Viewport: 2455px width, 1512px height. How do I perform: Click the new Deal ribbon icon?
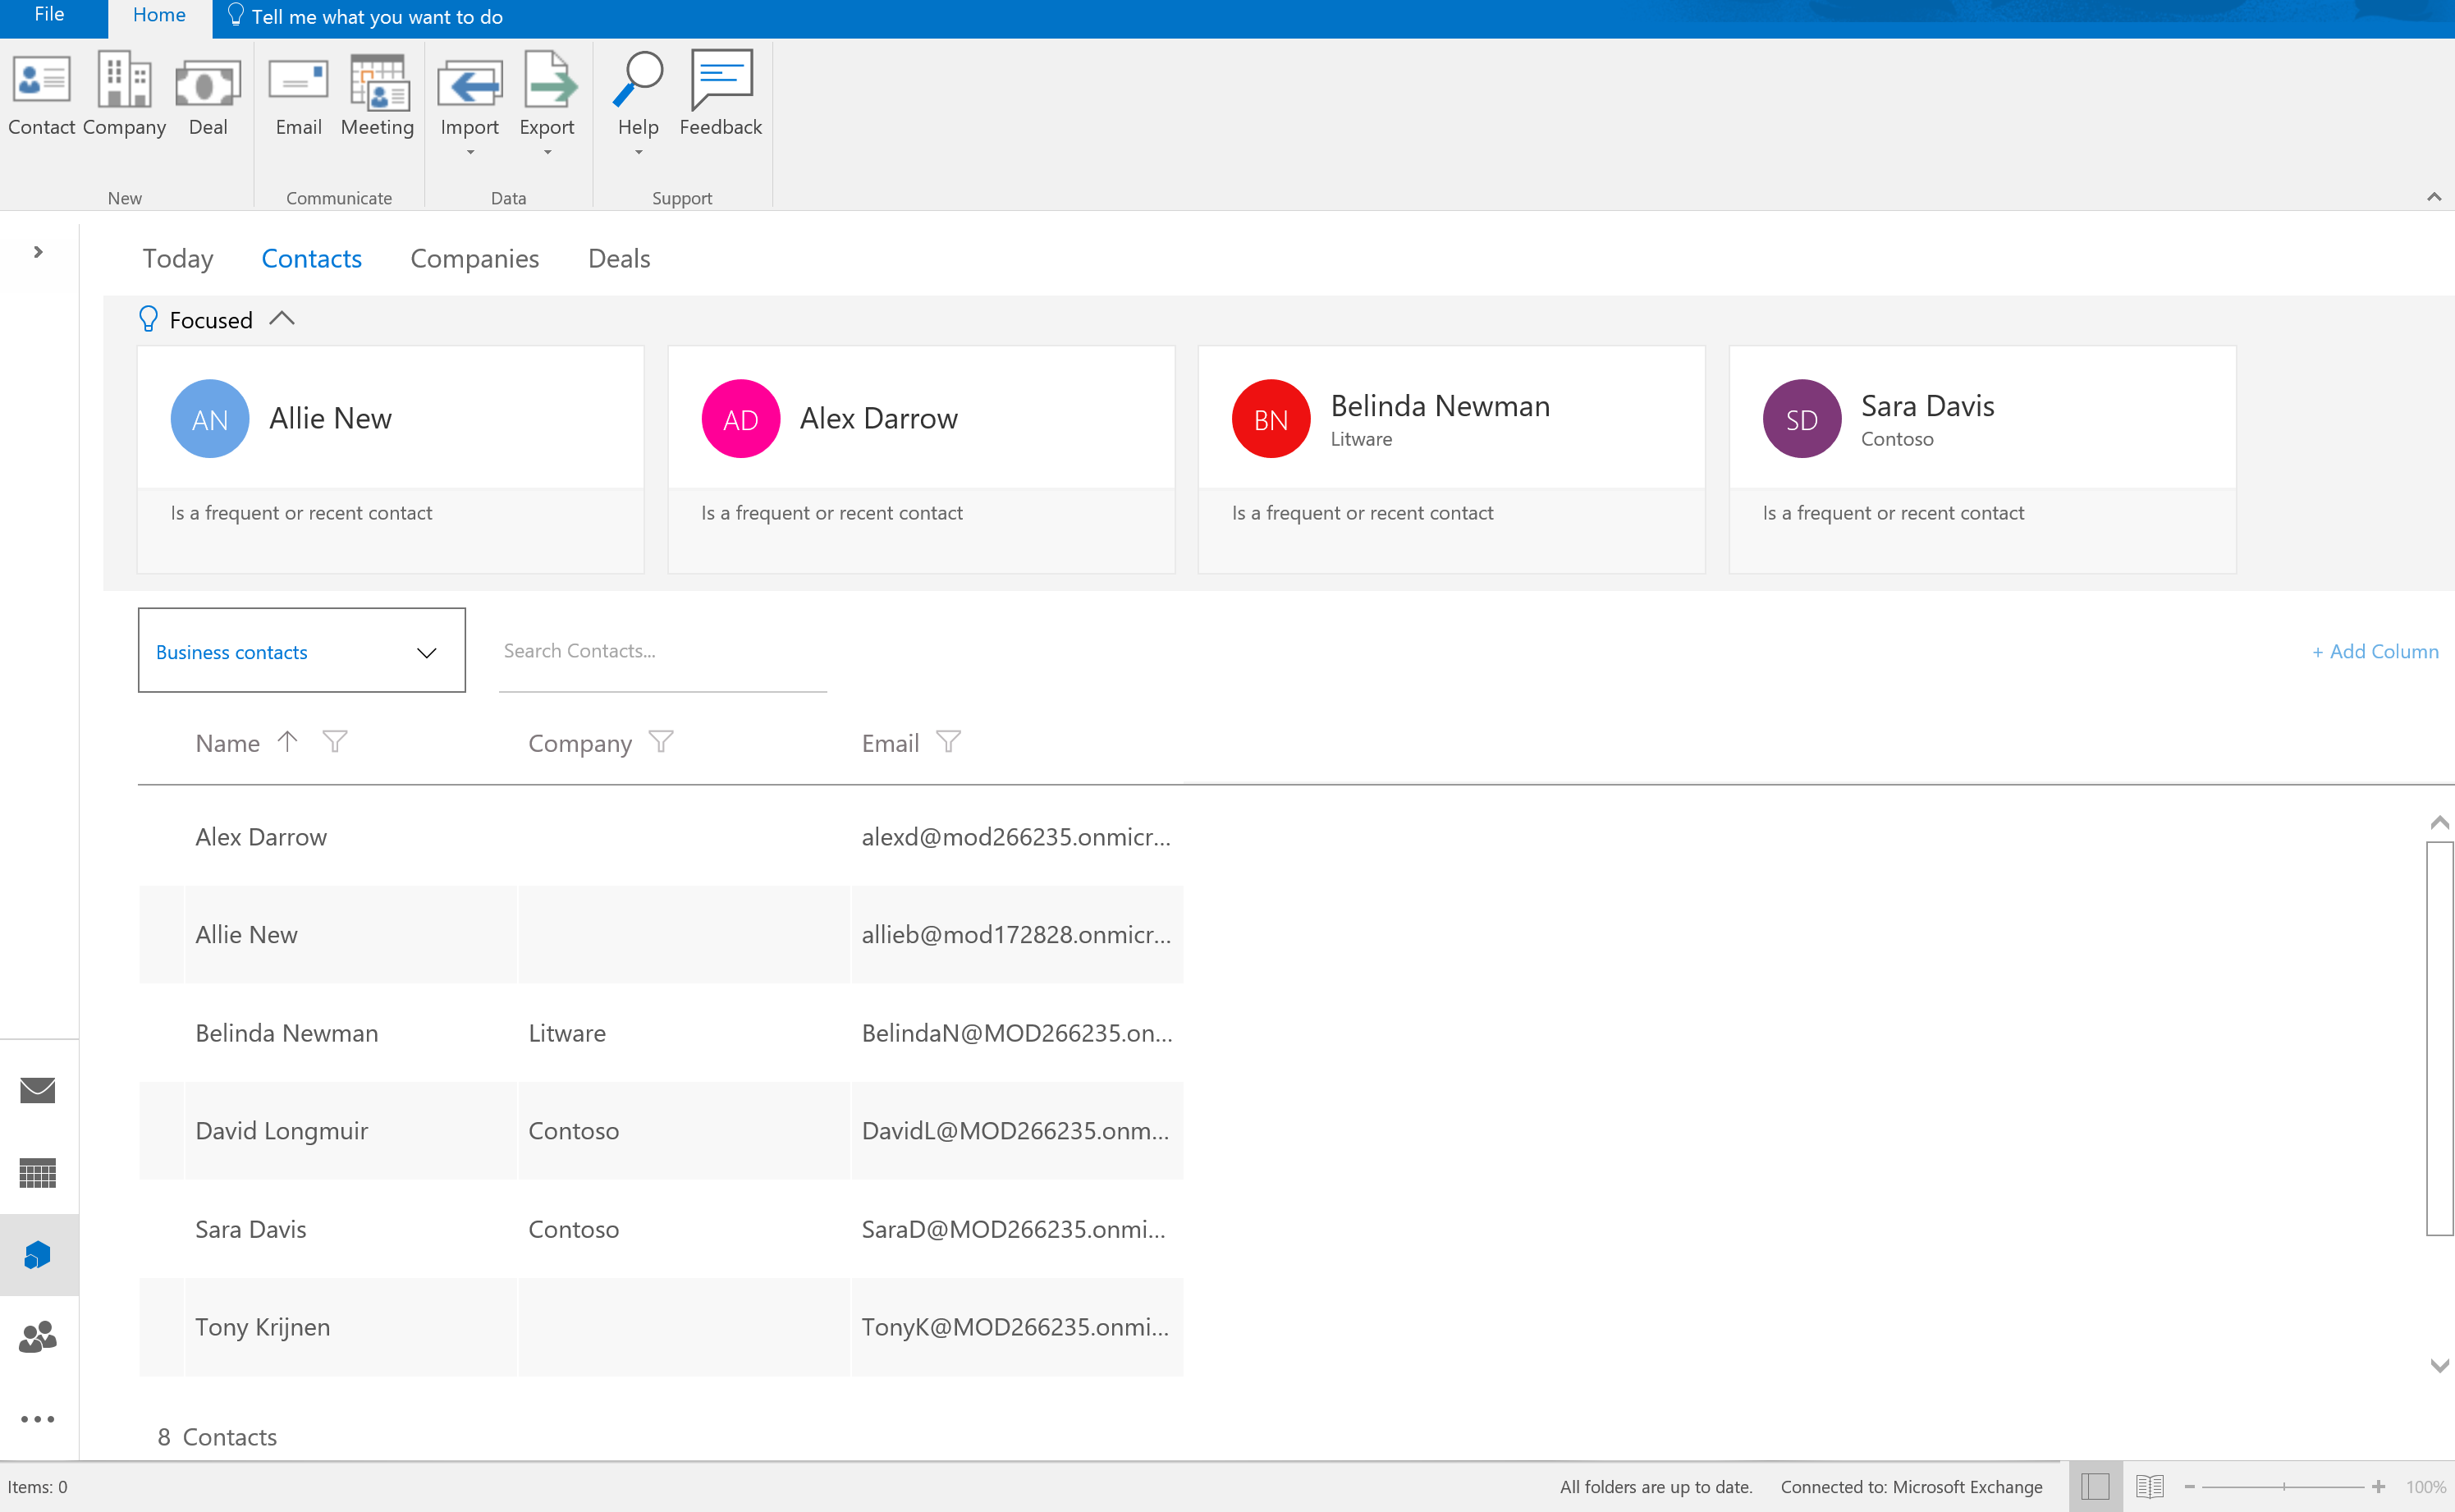click(208, 95)
